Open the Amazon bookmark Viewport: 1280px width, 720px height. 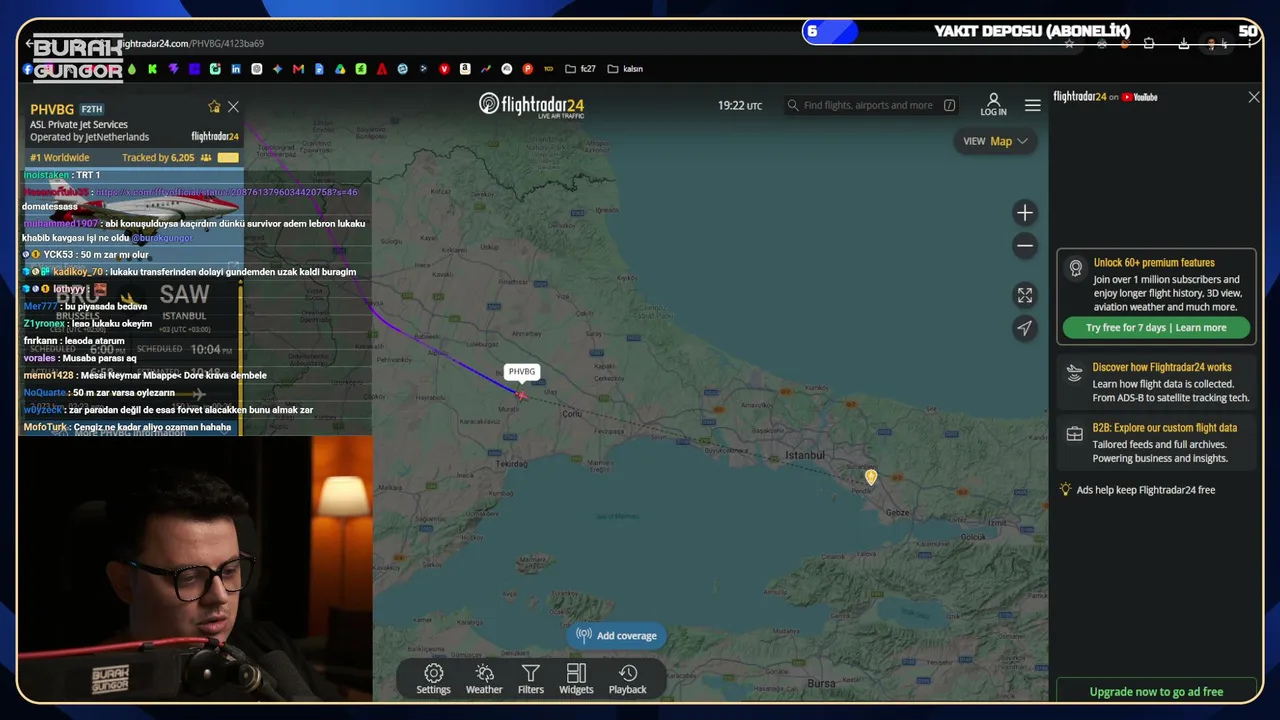tap(465, 69)
